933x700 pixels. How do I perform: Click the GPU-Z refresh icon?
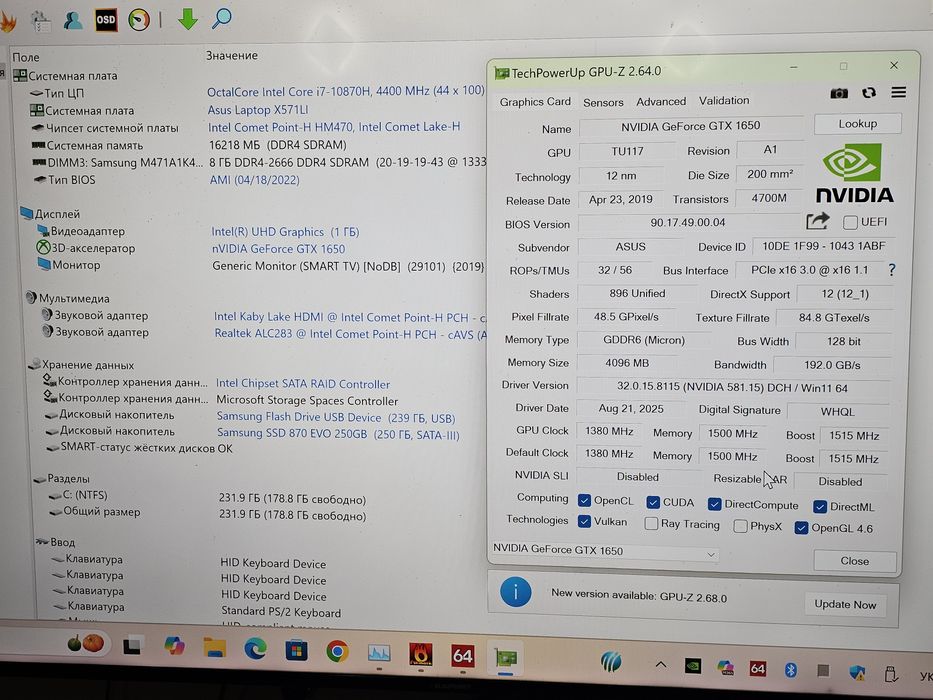coord(869,93)
